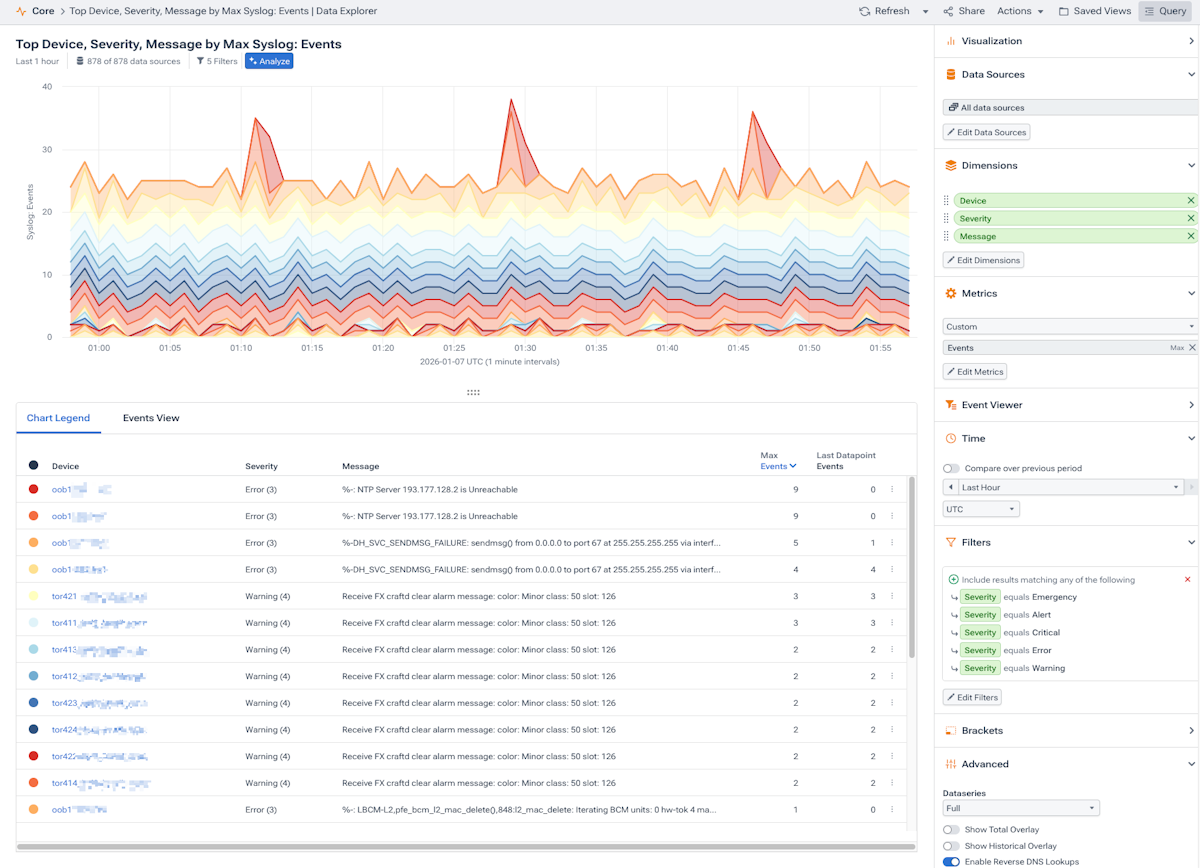Screen dimensions: 1200x868
Task: Expand the Event Viewer section
Action: 1191,405
